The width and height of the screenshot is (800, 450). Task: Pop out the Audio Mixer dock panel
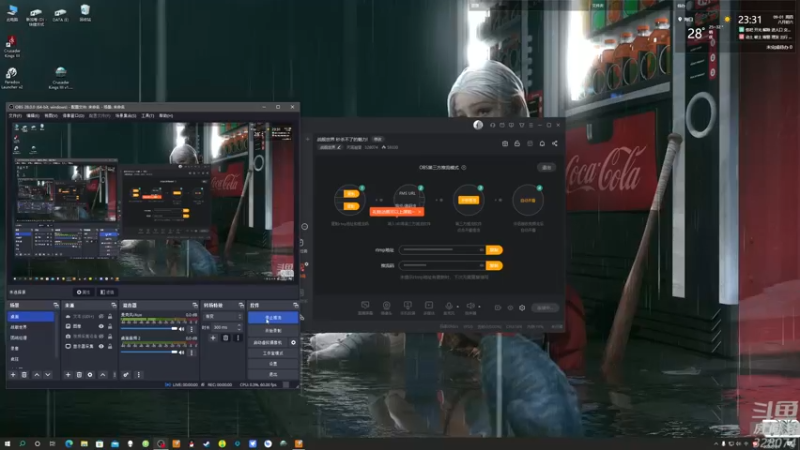(x=195, y=305)
